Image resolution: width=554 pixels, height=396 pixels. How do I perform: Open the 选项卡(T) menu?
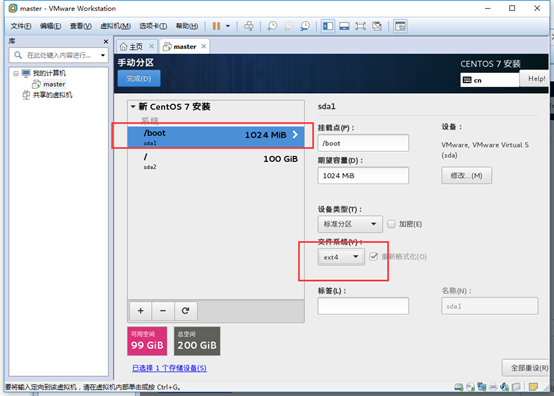(x=153, y=26)
